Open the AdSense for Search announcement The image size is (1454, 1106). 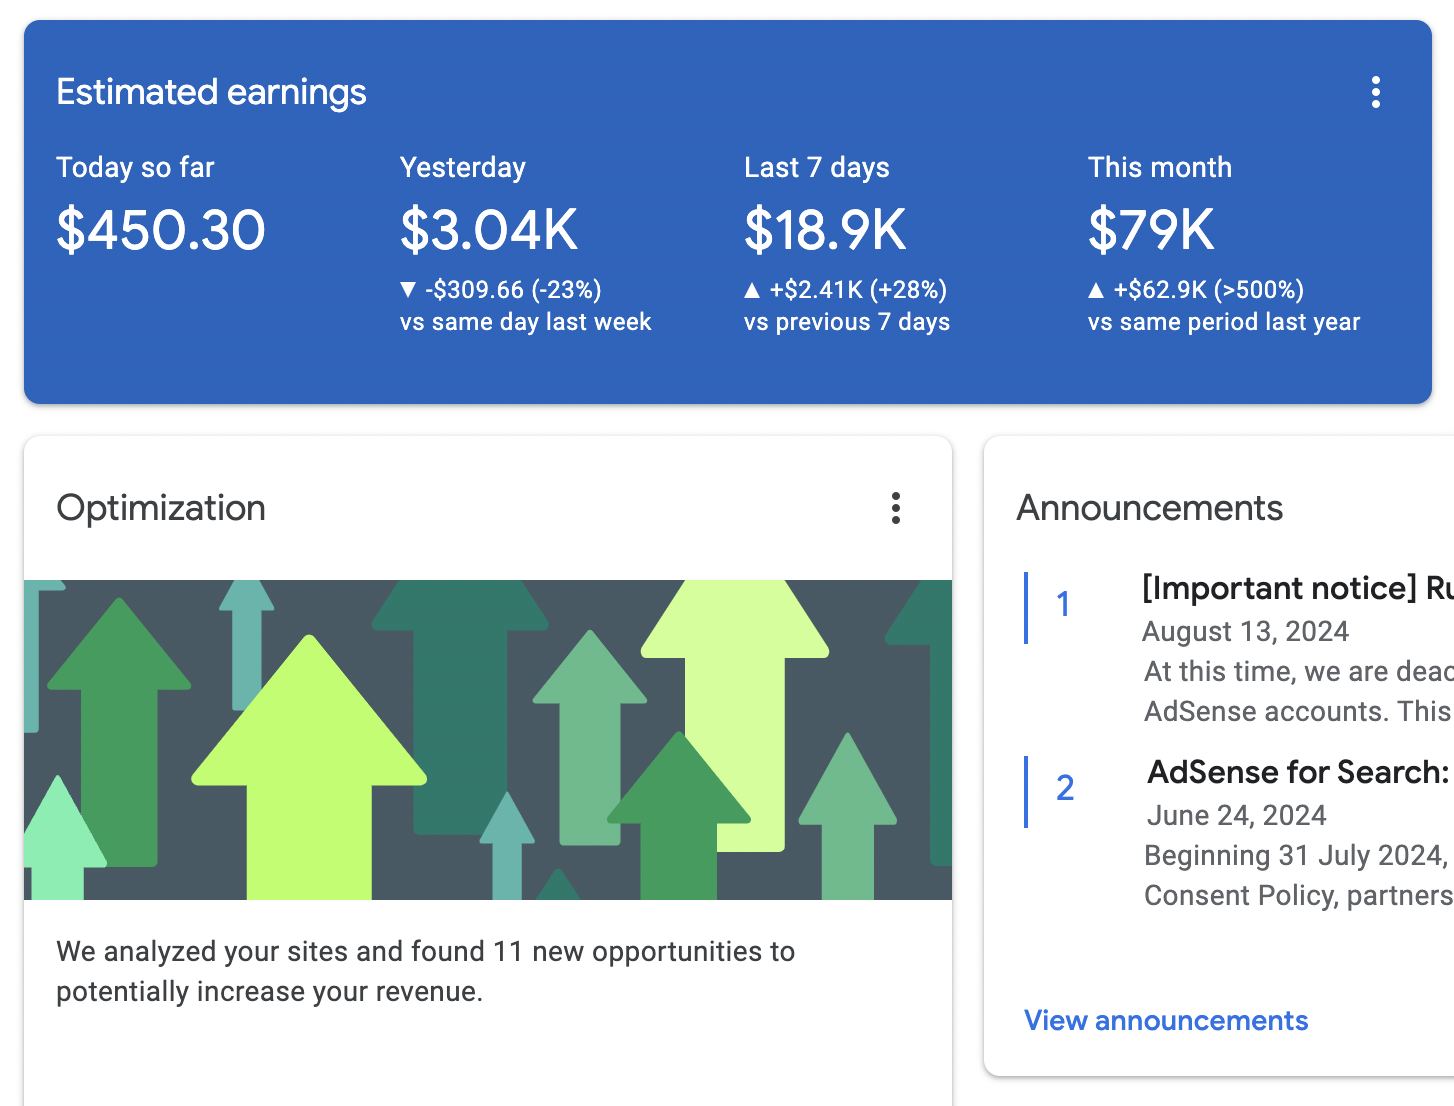pos(1297,772)
